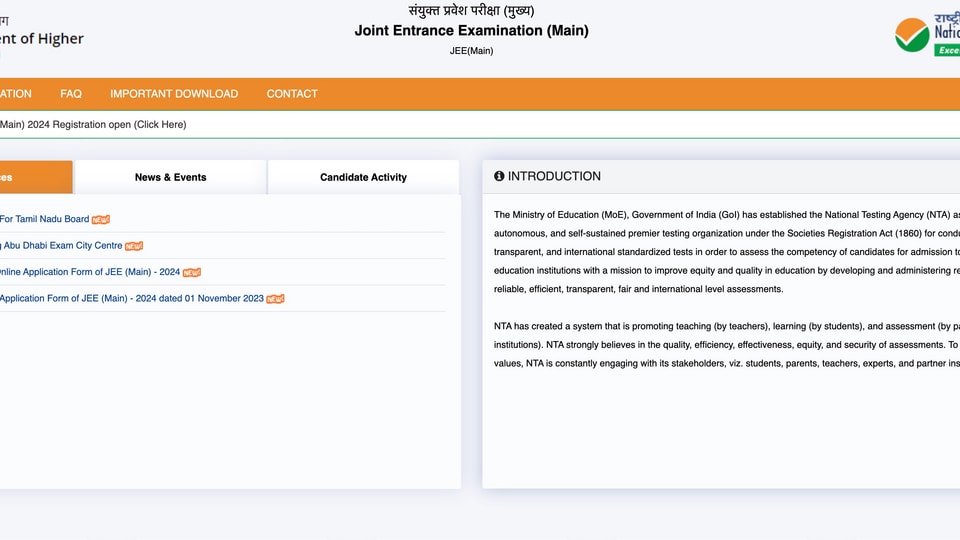Viewport: 960px width, 540px height.
Task: Click the JEE(Main) subtitle under the heading
Action: click(x=471, y=51)
